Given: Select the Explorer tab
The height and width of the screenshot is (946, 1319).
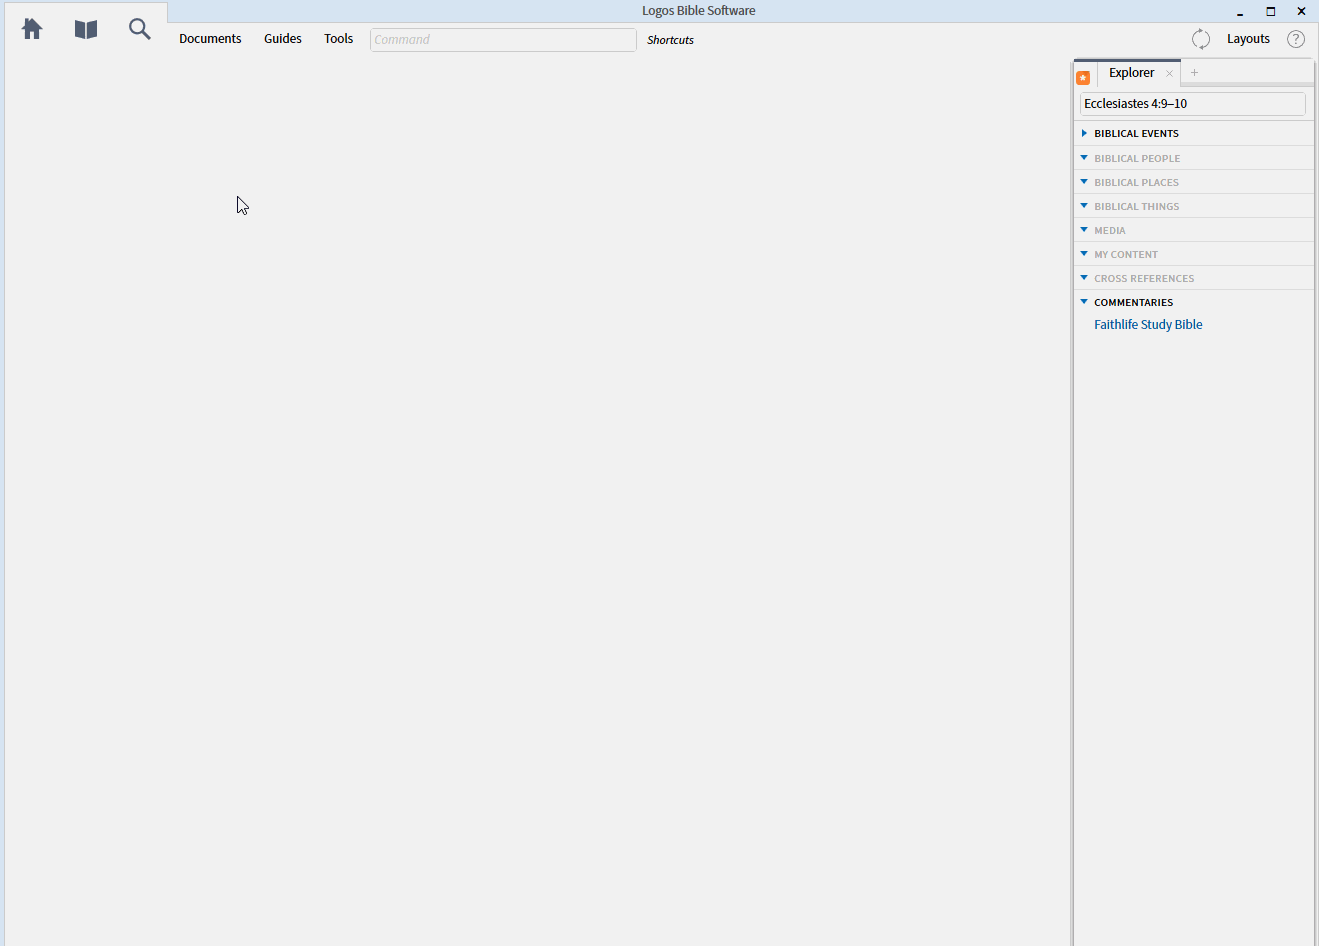Looking at the screenshot, I should 1131,73.
